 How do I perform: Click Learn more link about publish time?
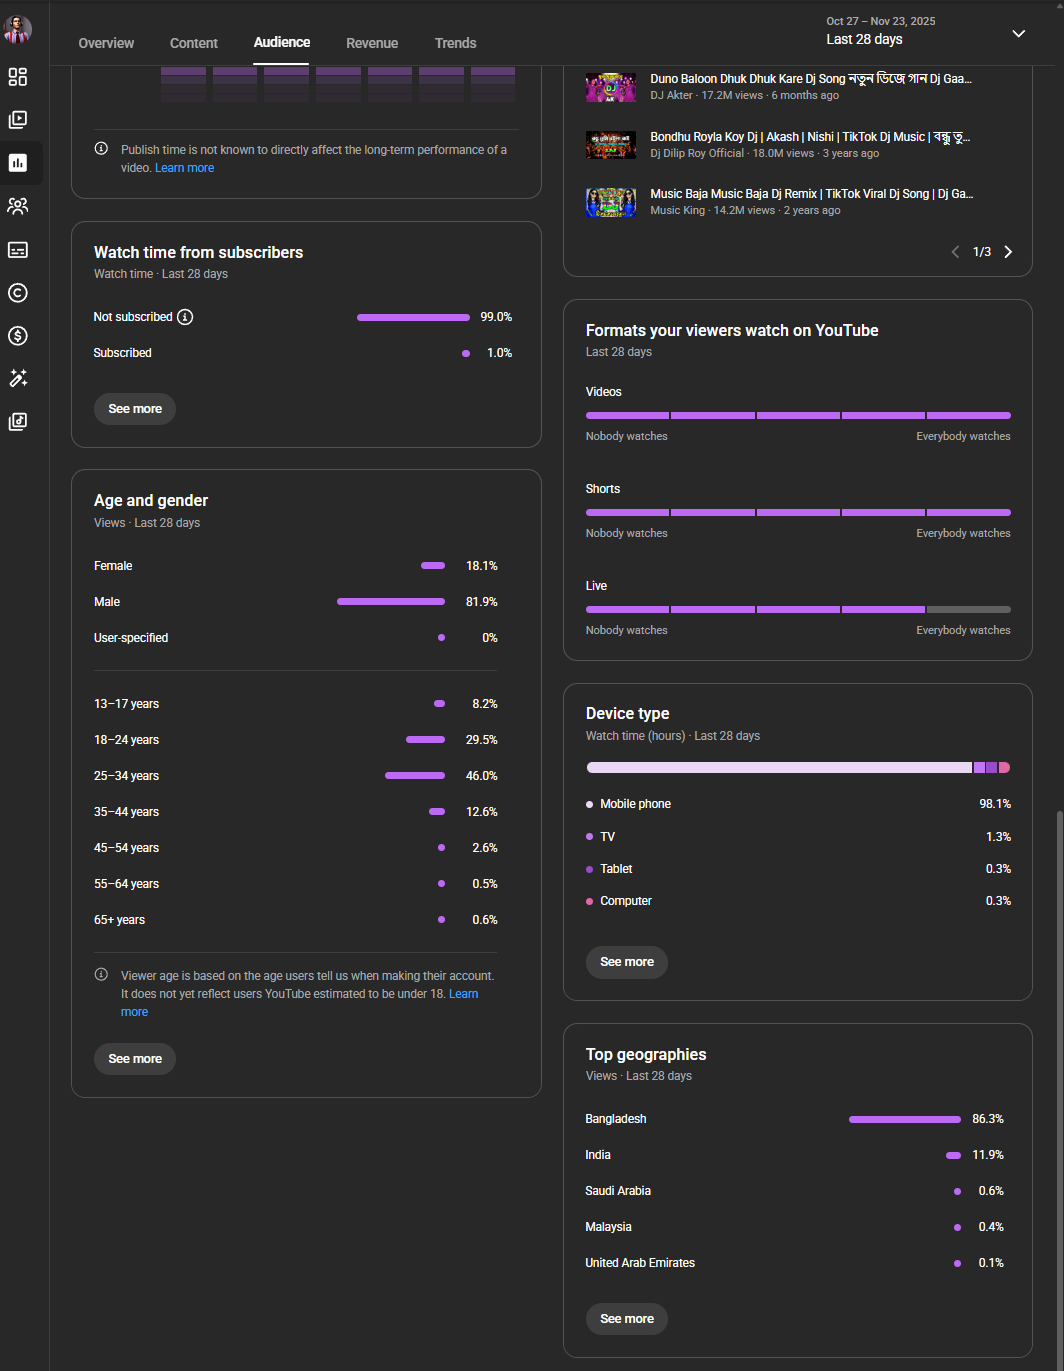click(185, 168)
